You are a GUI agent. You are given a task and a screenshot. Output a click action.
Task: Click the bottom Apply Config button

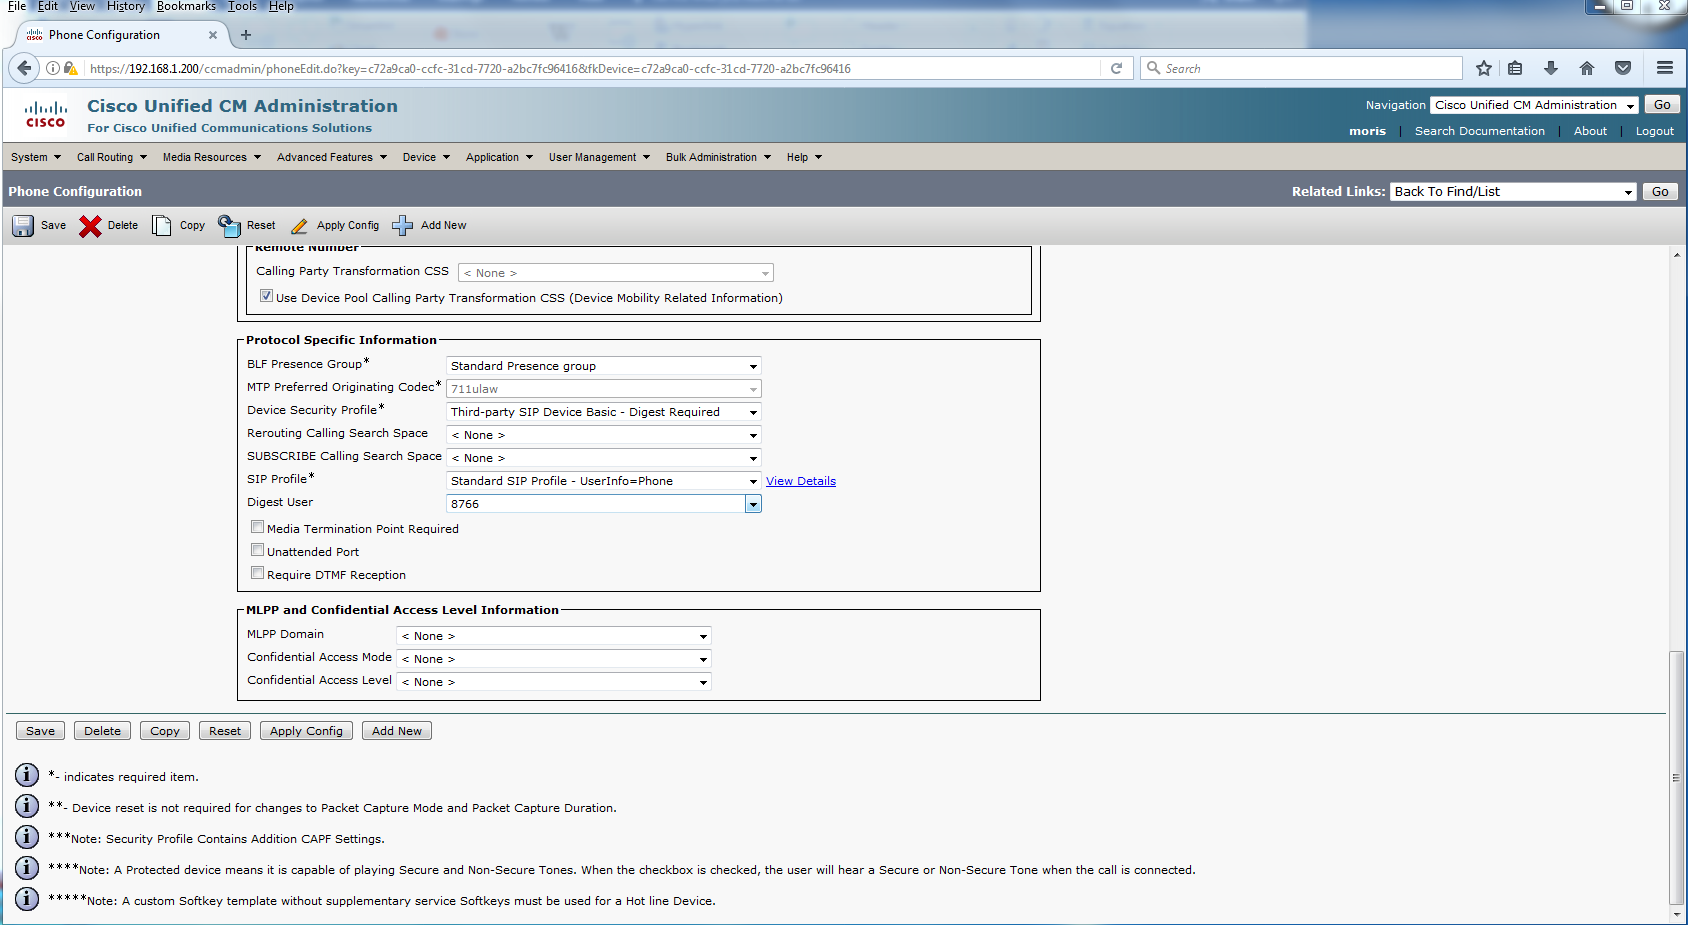pos(306,731)
